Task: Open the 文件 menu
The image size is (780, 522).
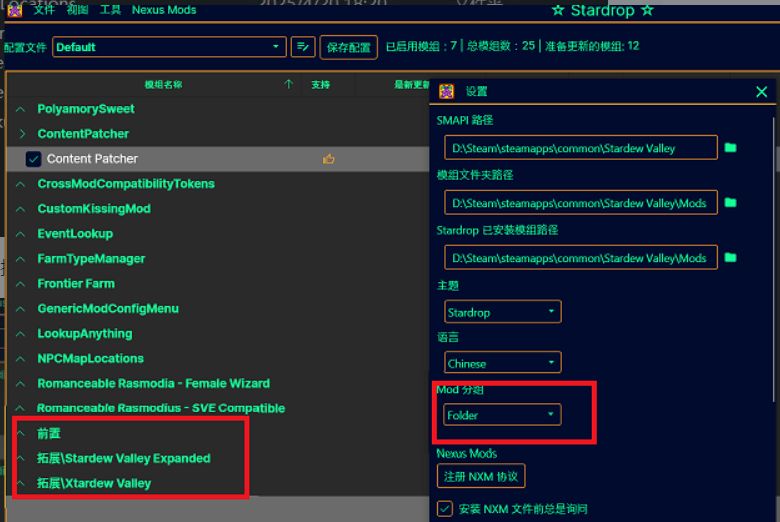Action: pos(44,9)
